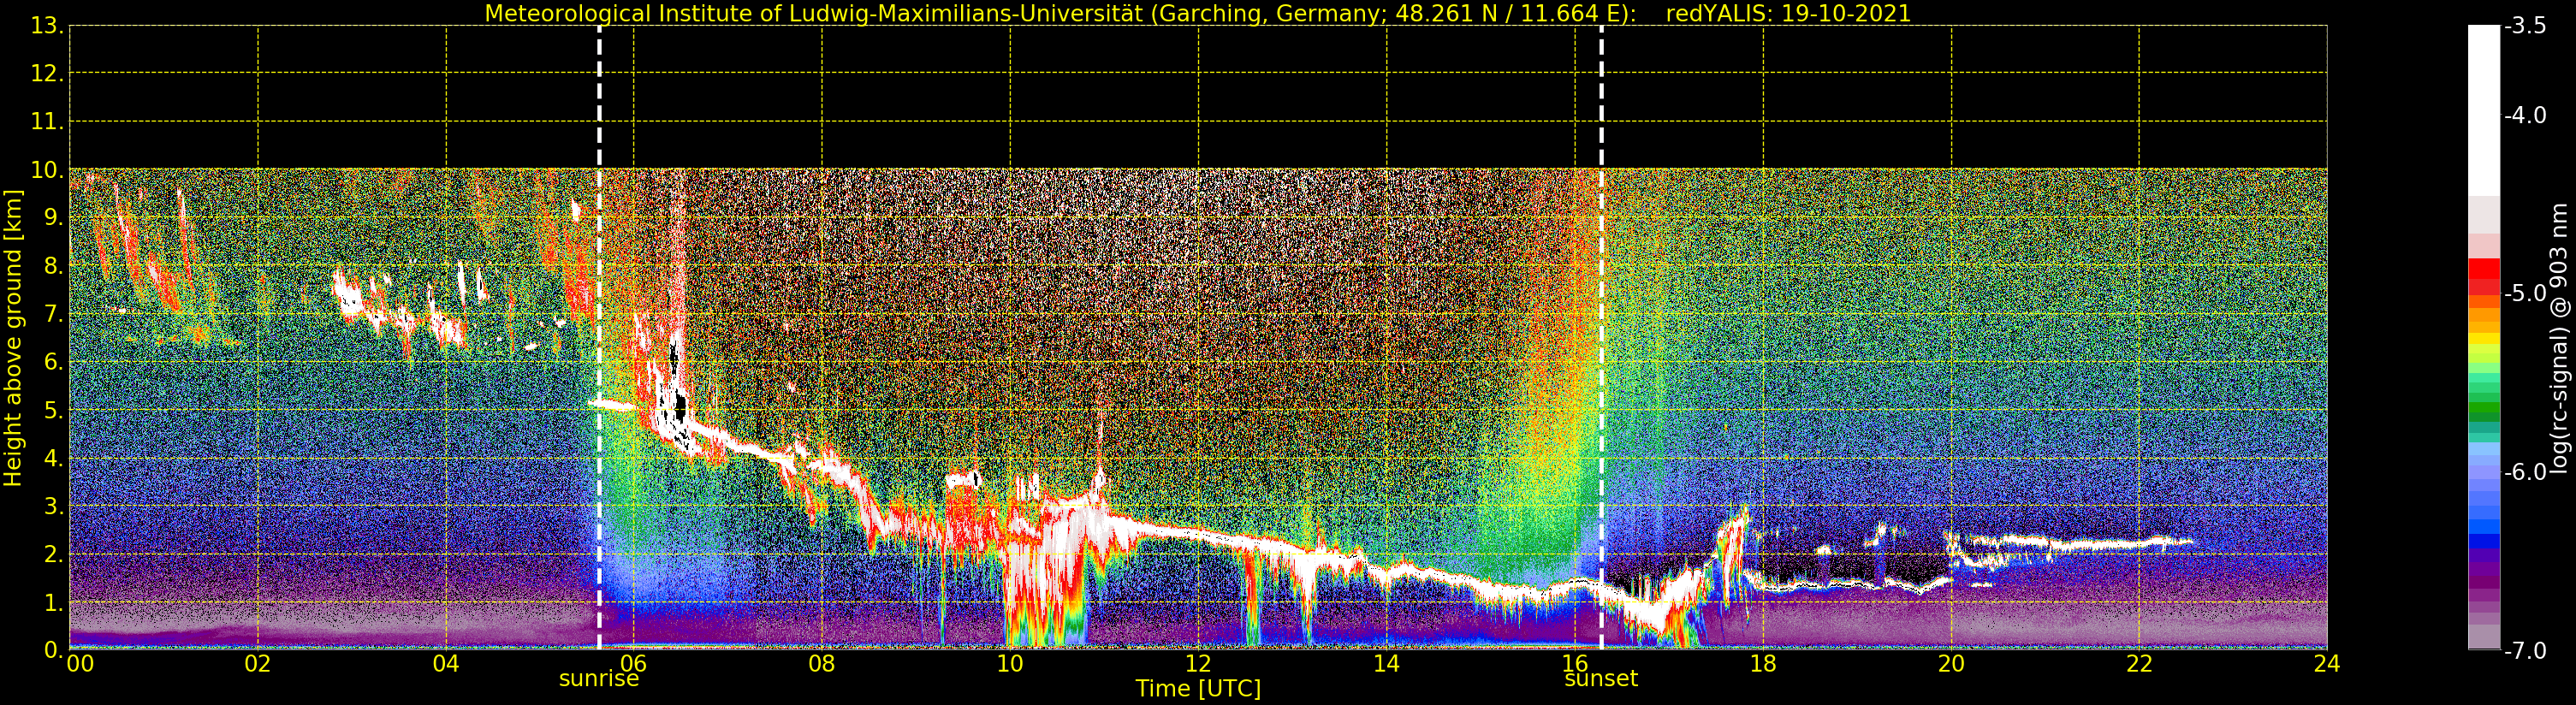Click the time axis tick label 12

[1198, 664]
